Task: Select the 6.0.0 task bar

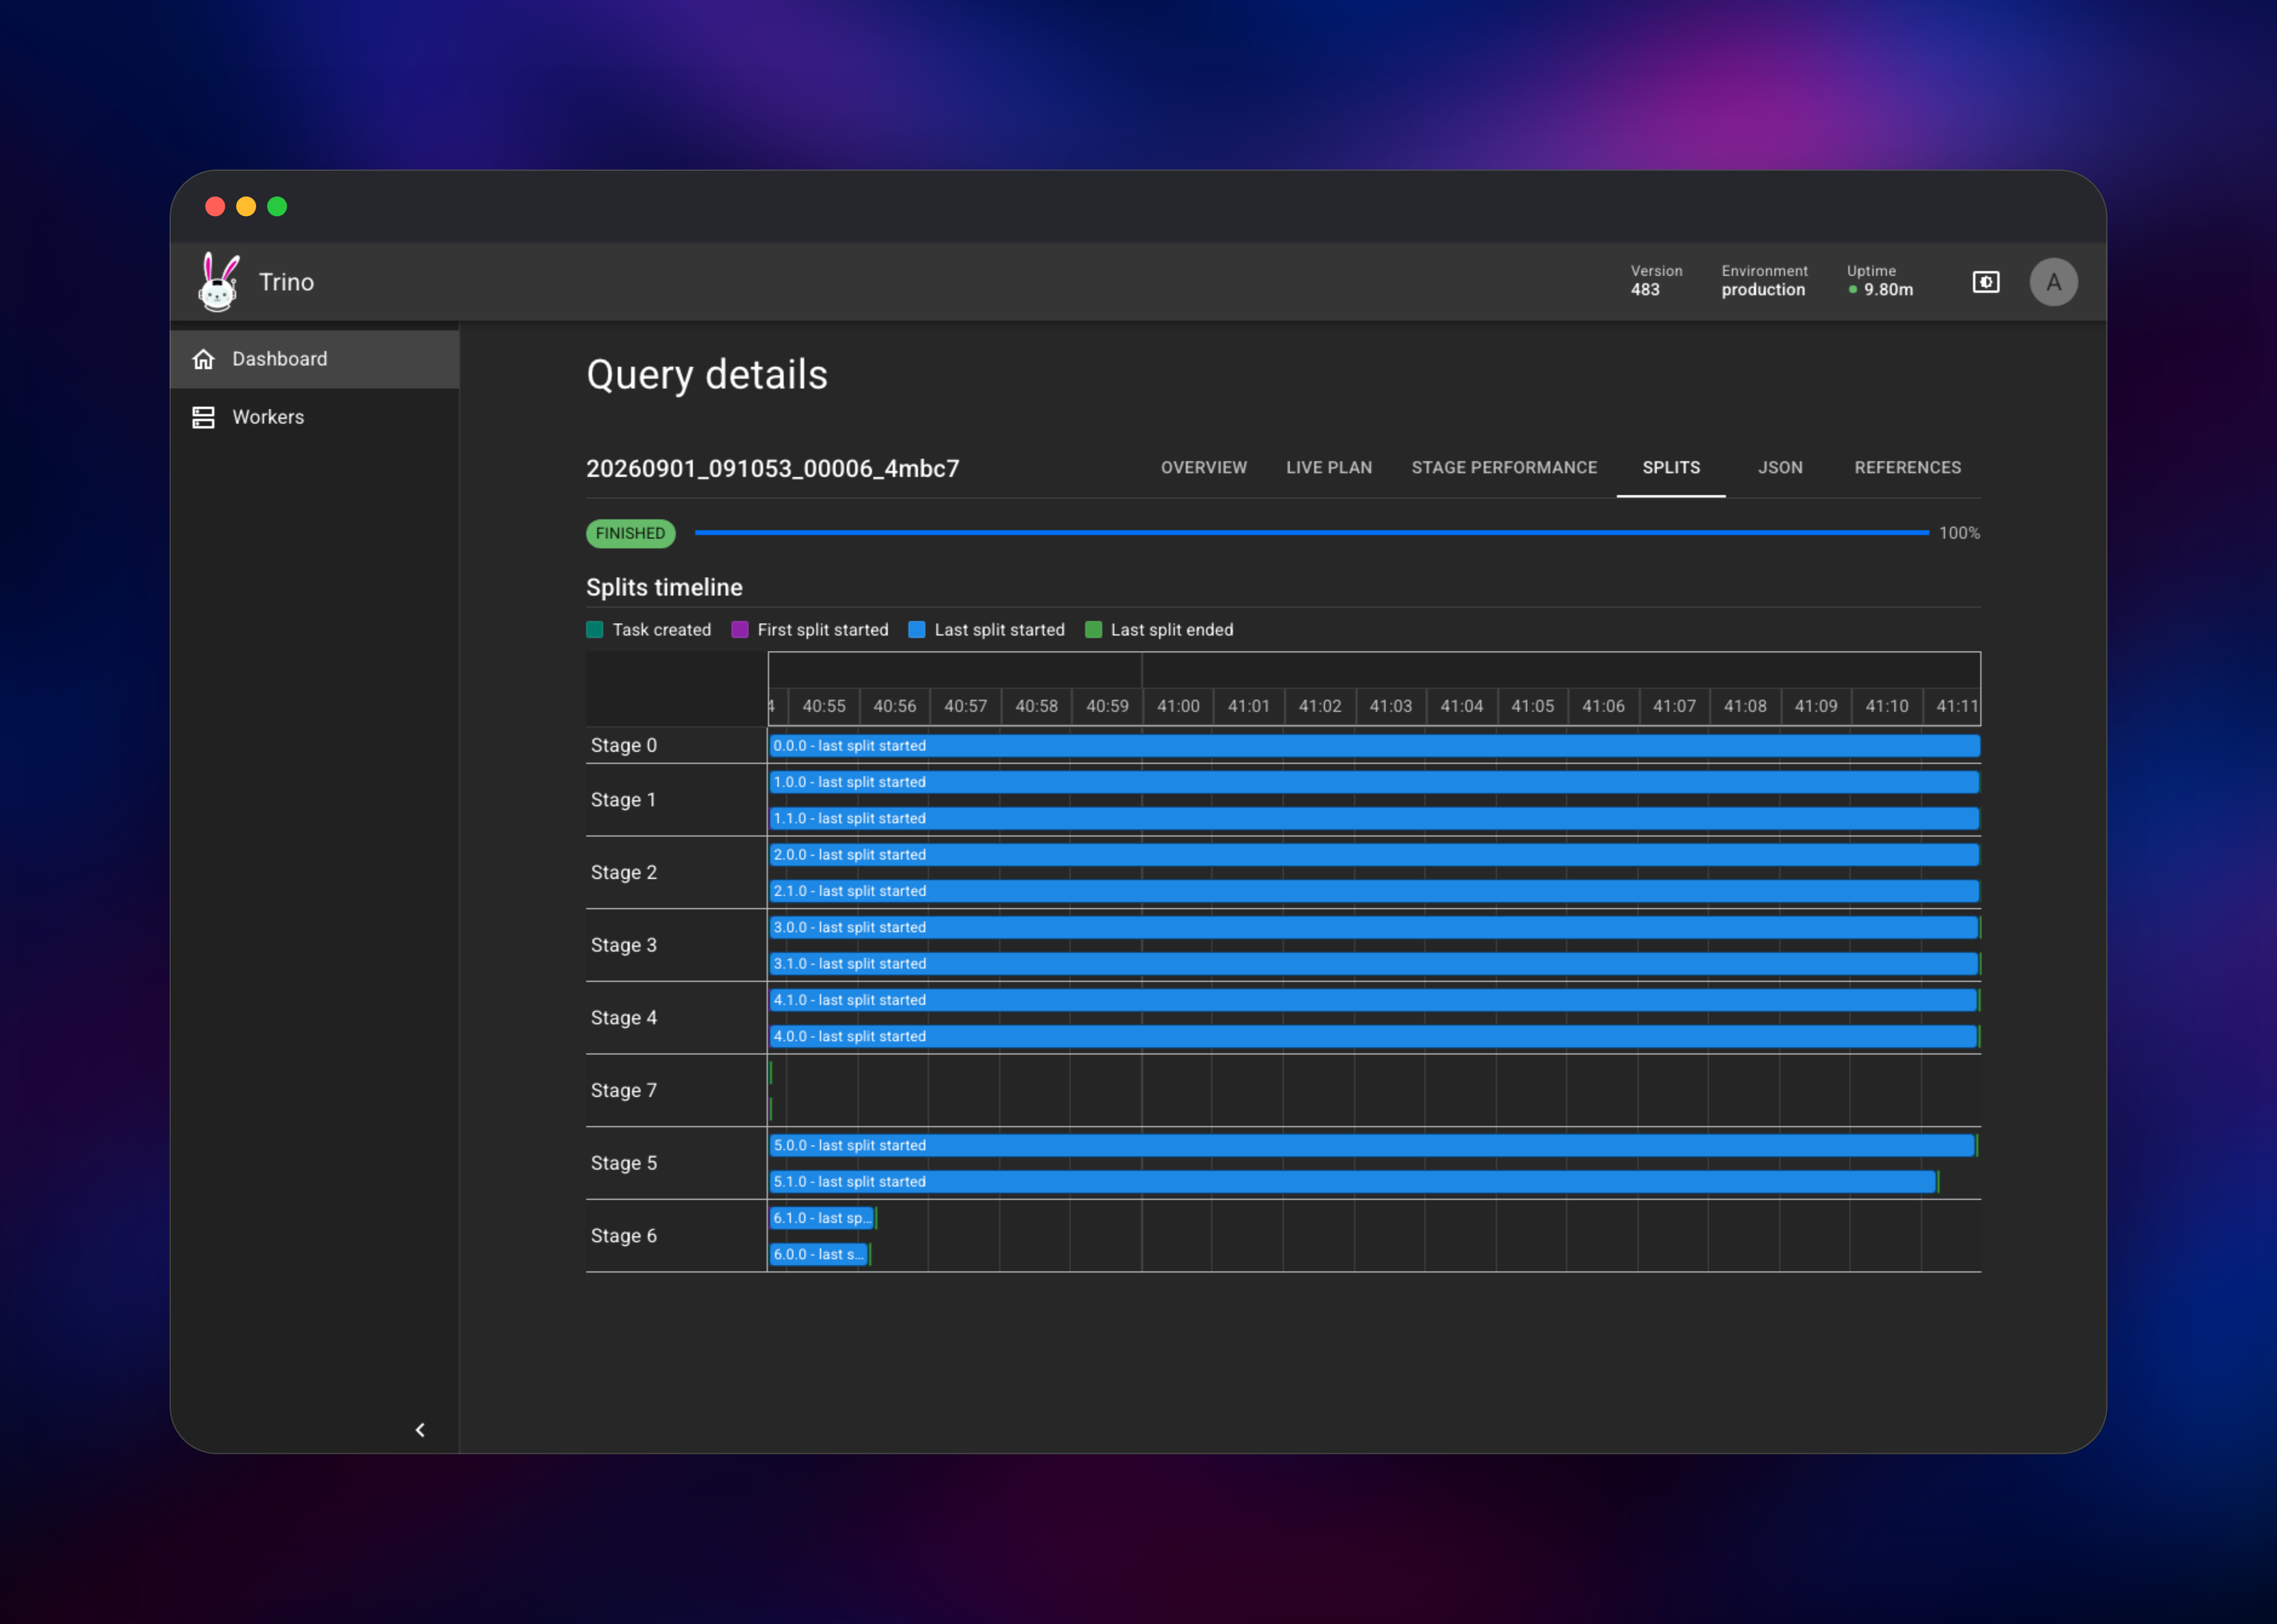Action: (818, 1254)
